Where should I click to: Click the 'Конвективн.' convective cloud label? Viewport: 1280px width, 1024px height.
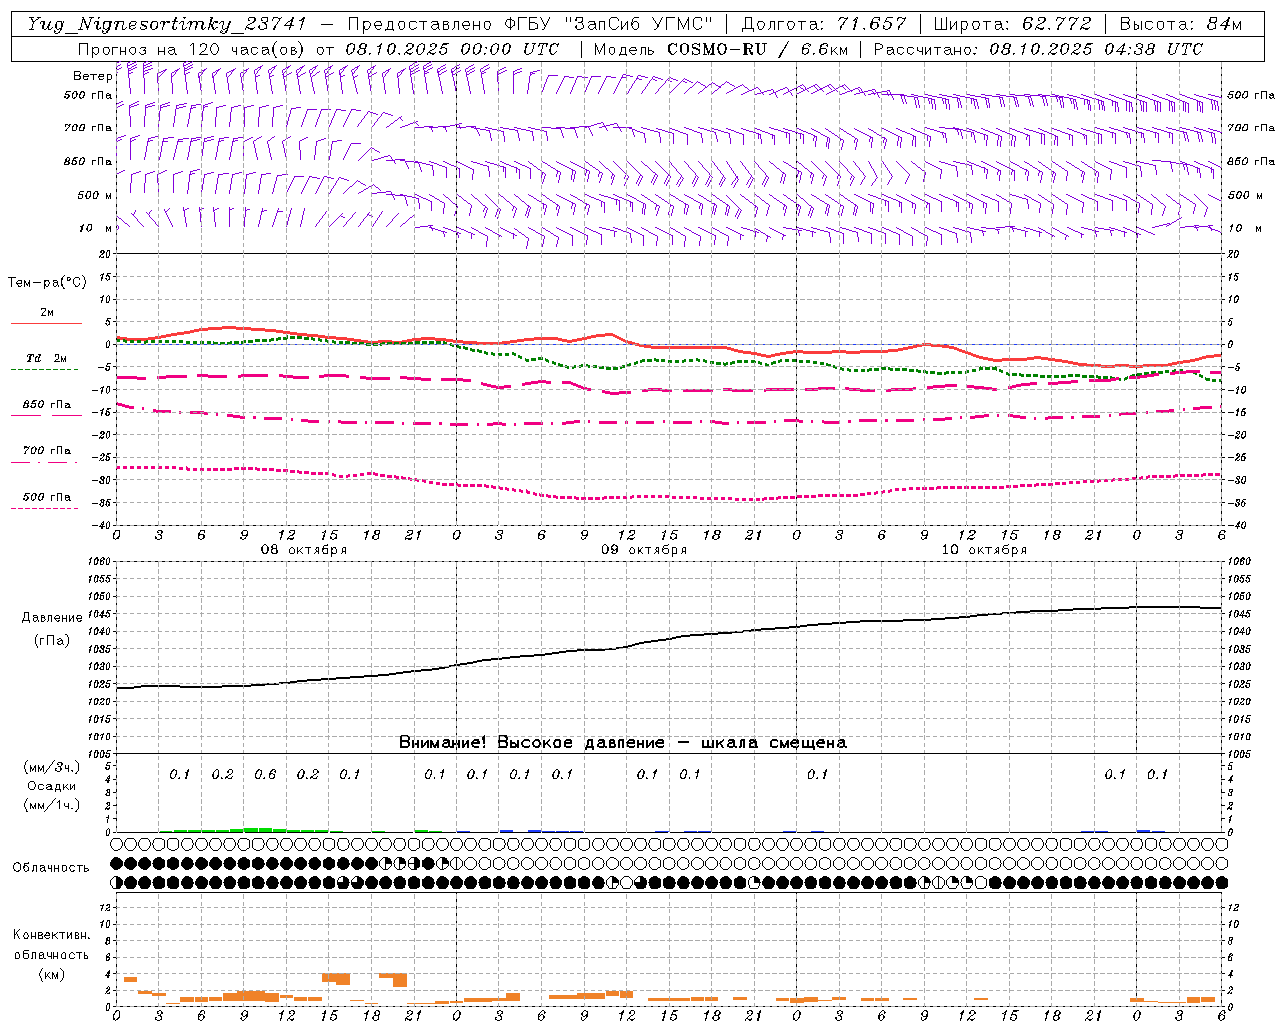pyautogui.click(x=51, y=935)
